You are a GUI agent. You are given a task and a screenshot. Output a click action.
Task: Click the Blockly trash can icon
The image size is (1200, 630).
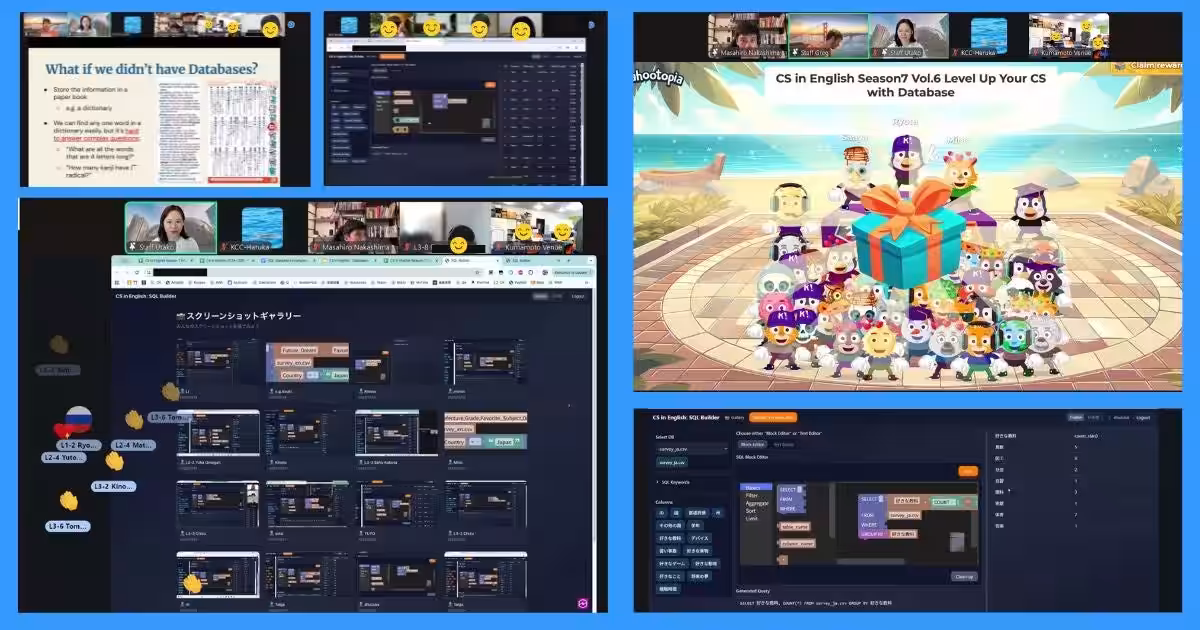[x=955, y=543]
